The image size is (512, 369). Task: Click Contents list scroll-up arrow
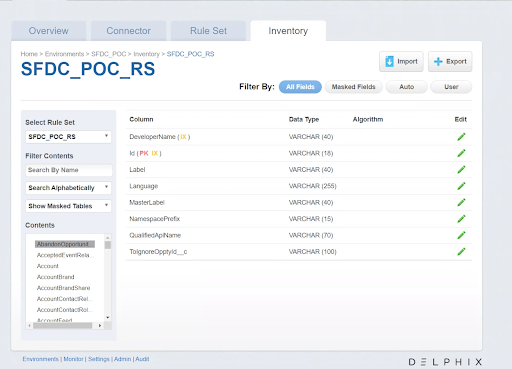(108, 238)
